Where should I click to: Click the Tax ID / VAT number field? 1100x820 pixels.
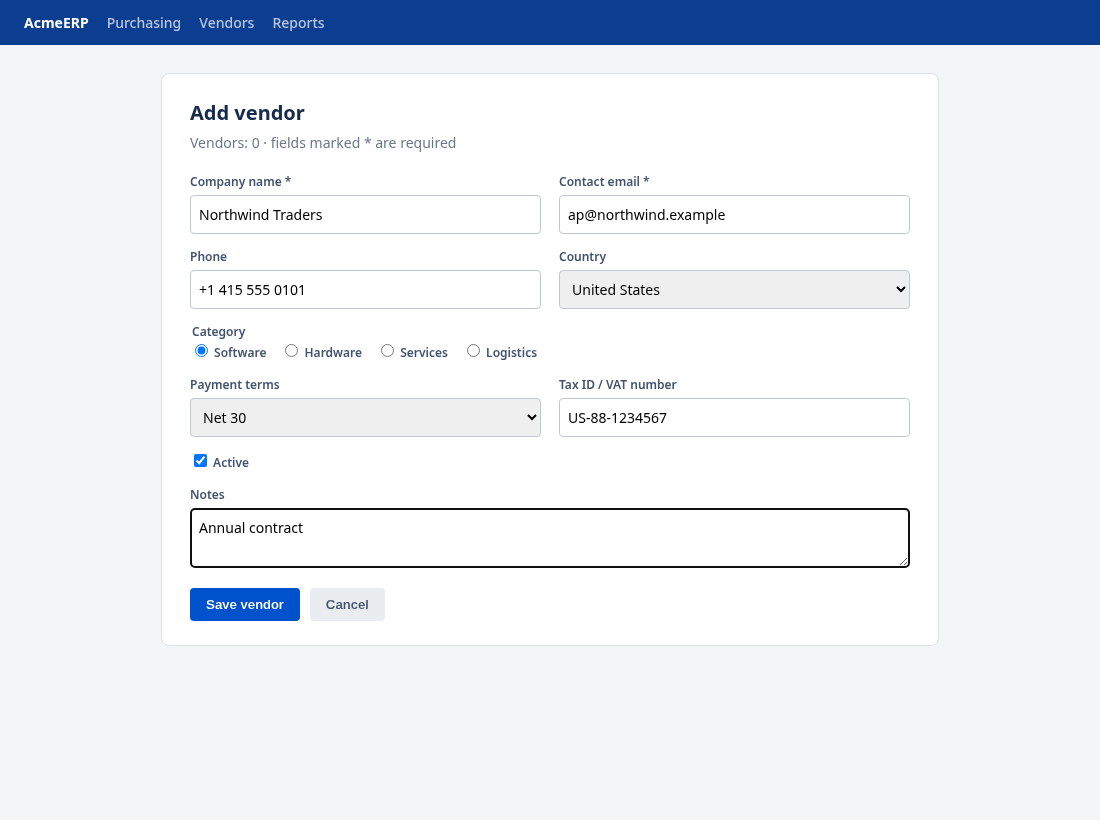point(735,417)
